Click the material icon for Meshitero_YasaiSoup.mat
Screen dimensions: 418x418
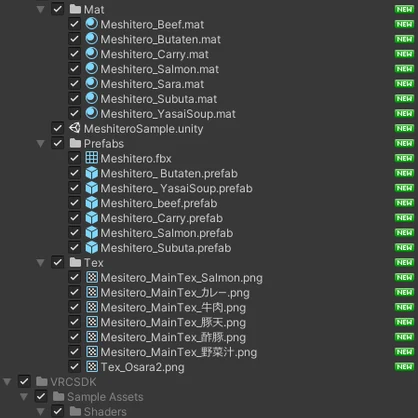pos(92,113)
